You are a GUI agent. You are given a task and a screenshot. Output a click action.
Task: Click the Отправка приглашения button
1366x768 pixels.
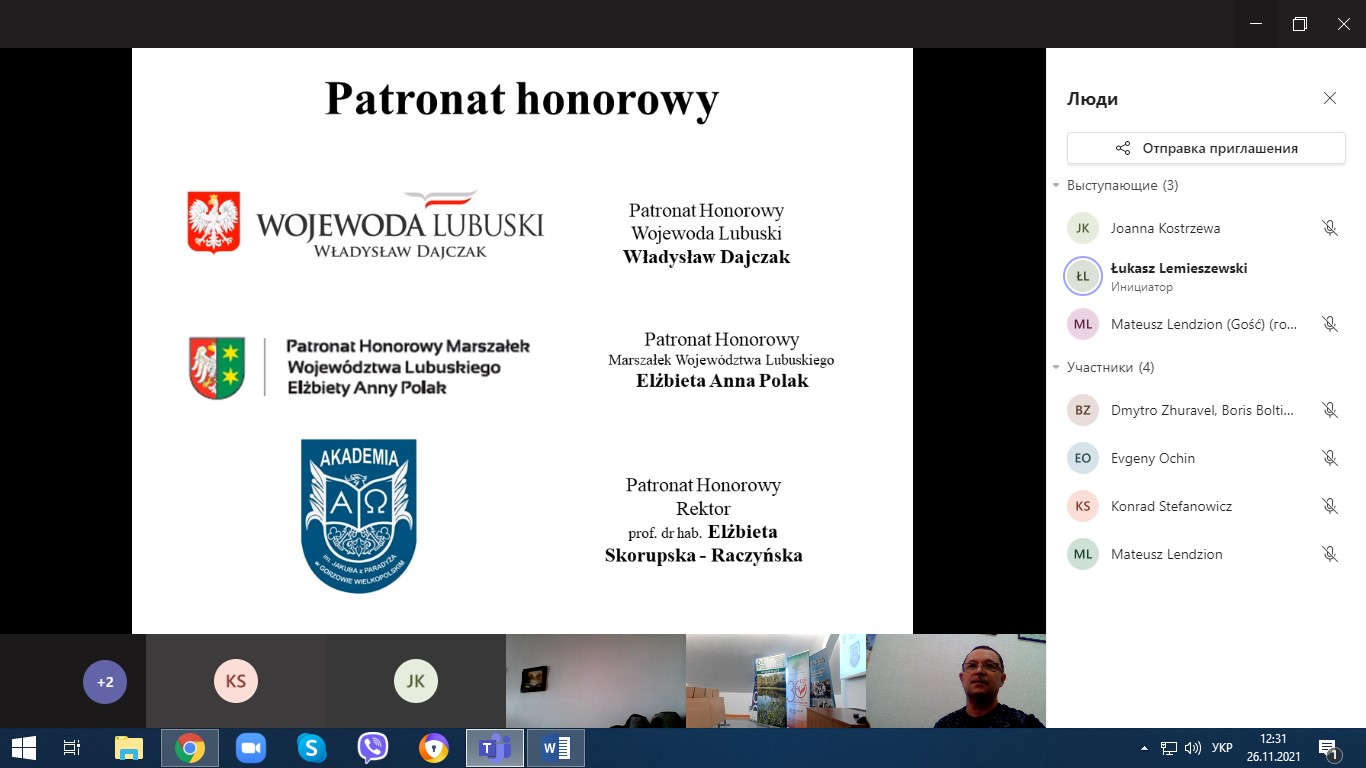[1206, 148]
